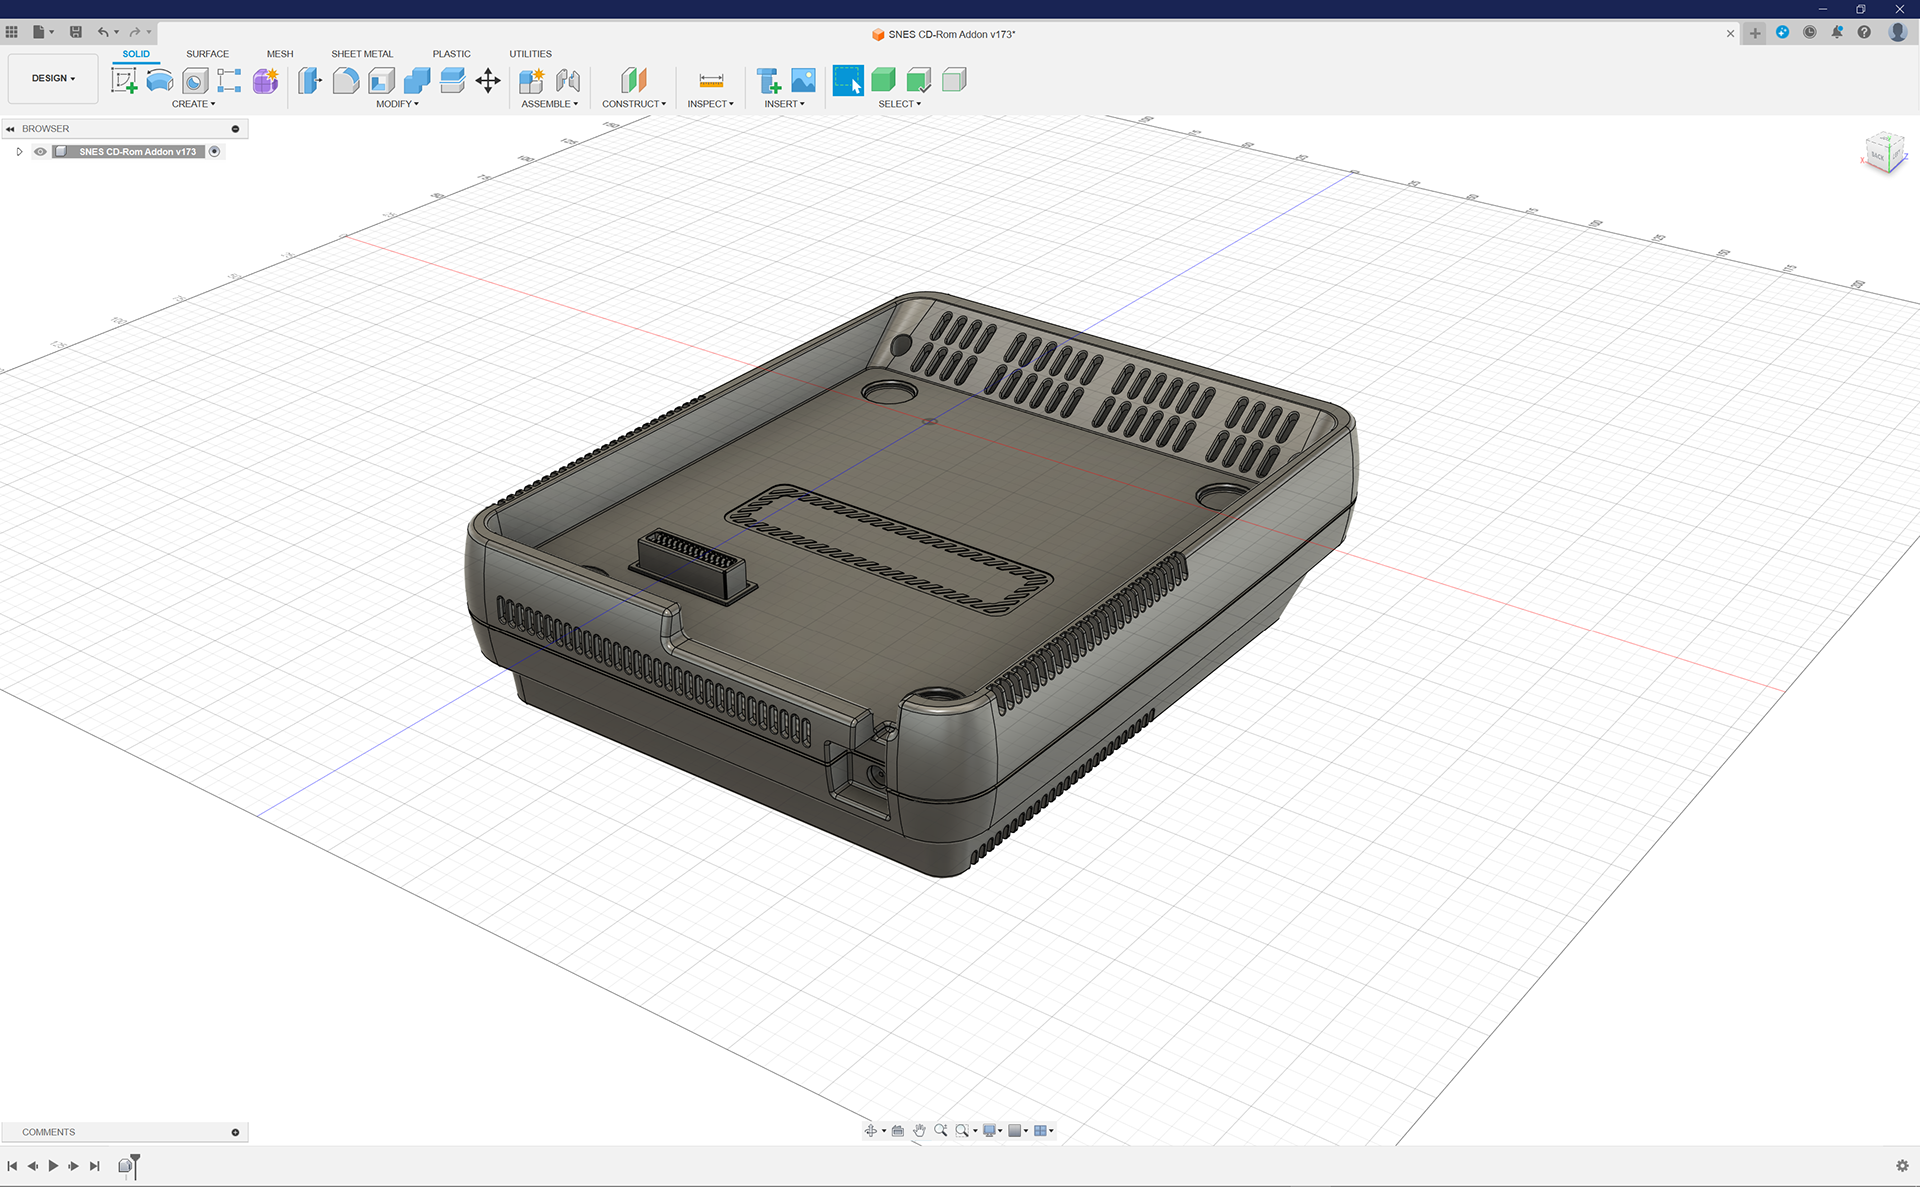Select the Combine tool
This screenshot has width=1920, height=1187.
pos(417,80)
